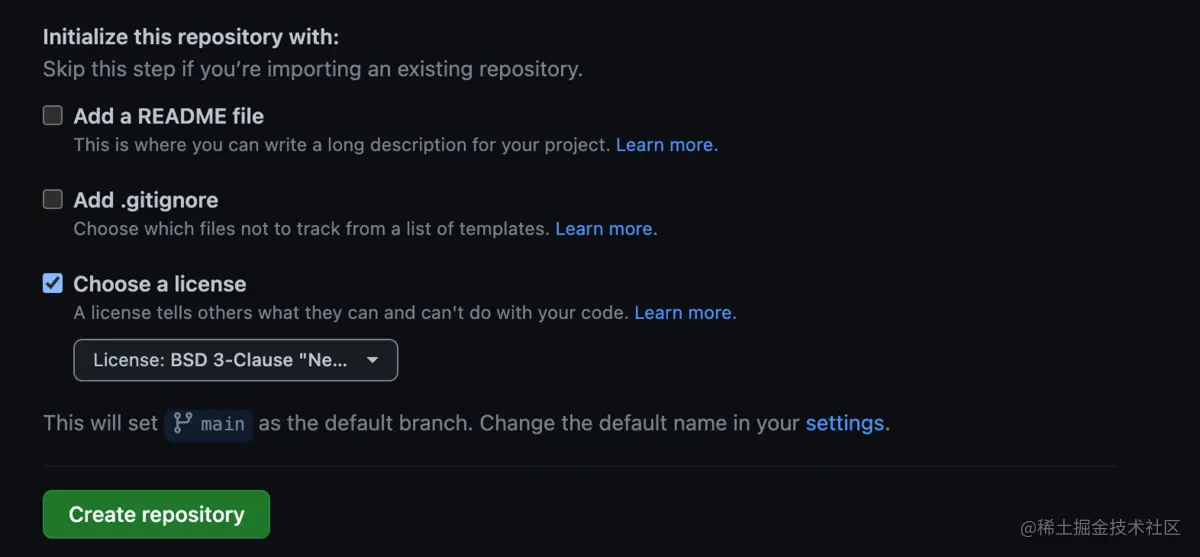Click the "Choose which files not to track" text
The image size is (1200, 557).
pos(311,229)
